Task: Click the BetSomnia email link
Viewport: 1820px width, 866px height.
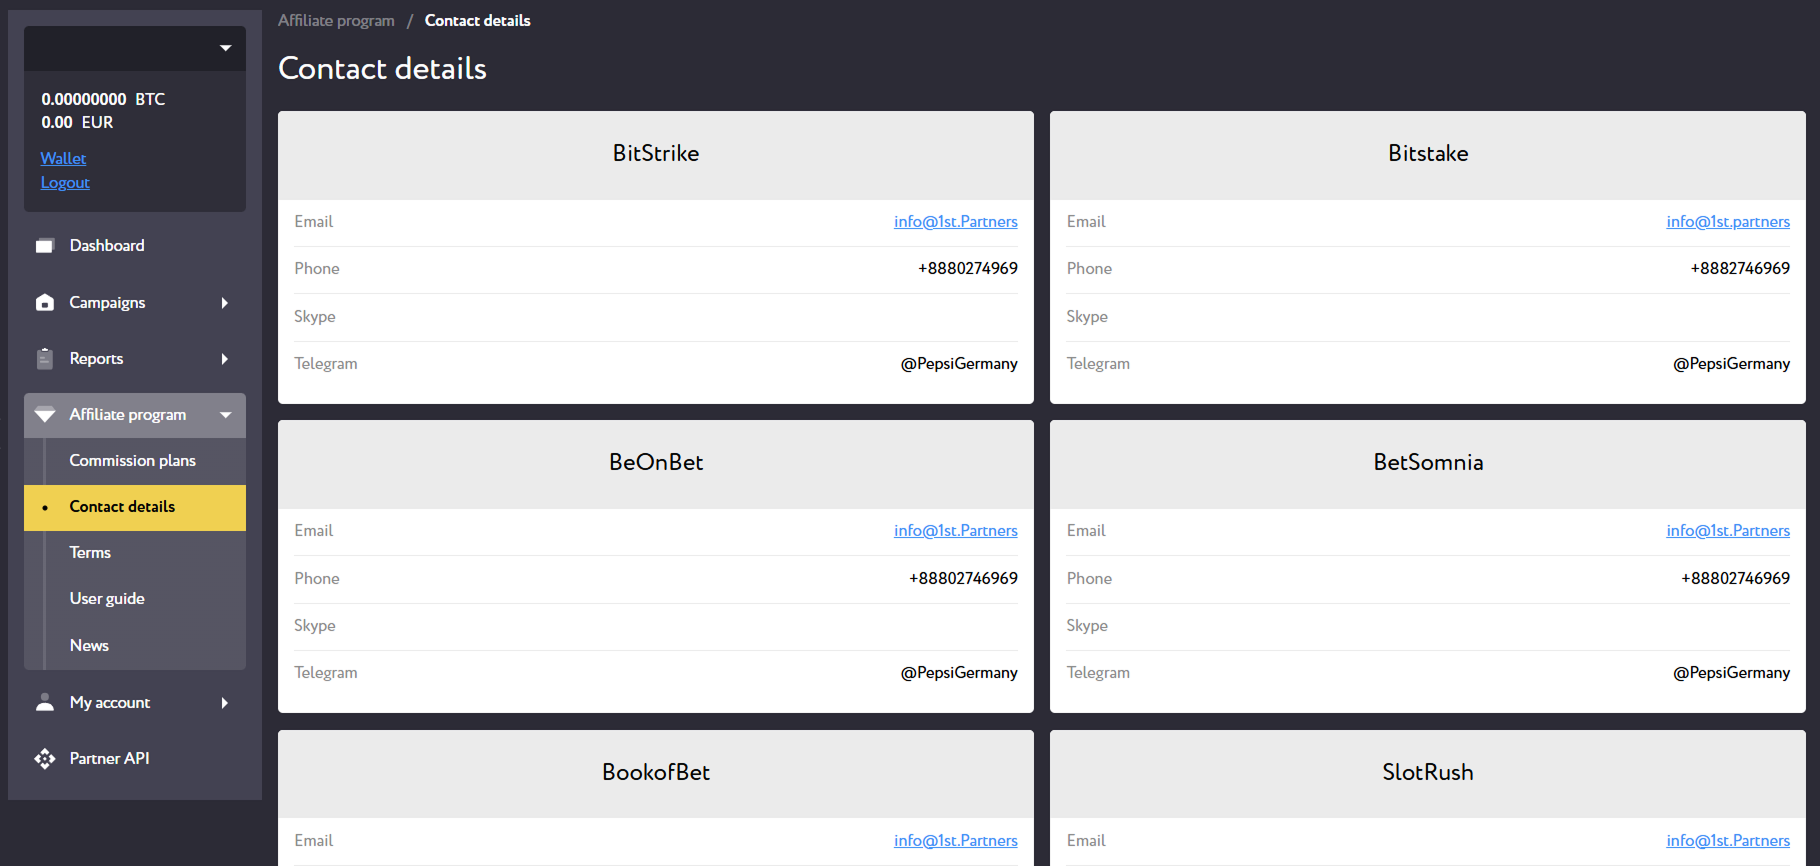Action: 1728,531
